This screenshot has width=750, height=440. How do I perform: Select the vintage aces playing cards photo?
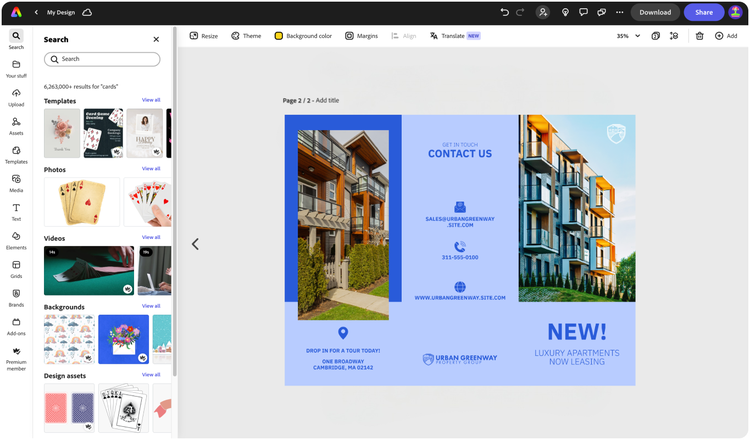pos(82,202)
